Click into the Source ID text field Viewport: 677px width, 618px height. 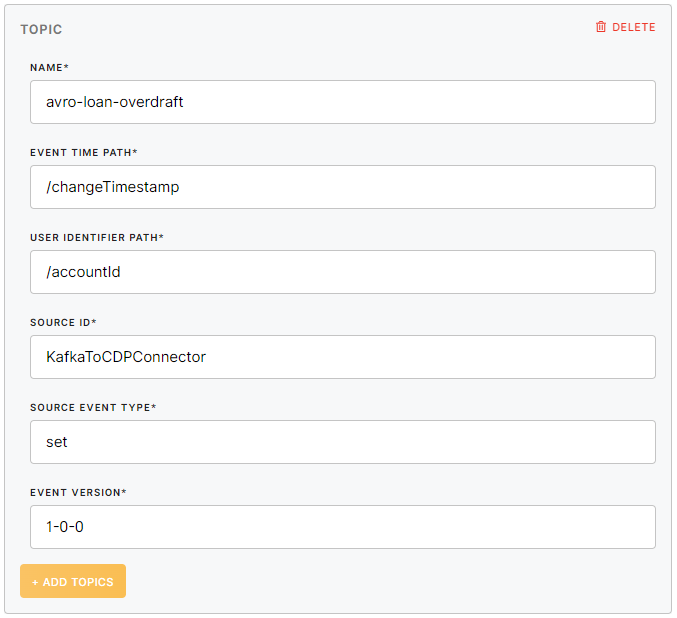point(343,357)
